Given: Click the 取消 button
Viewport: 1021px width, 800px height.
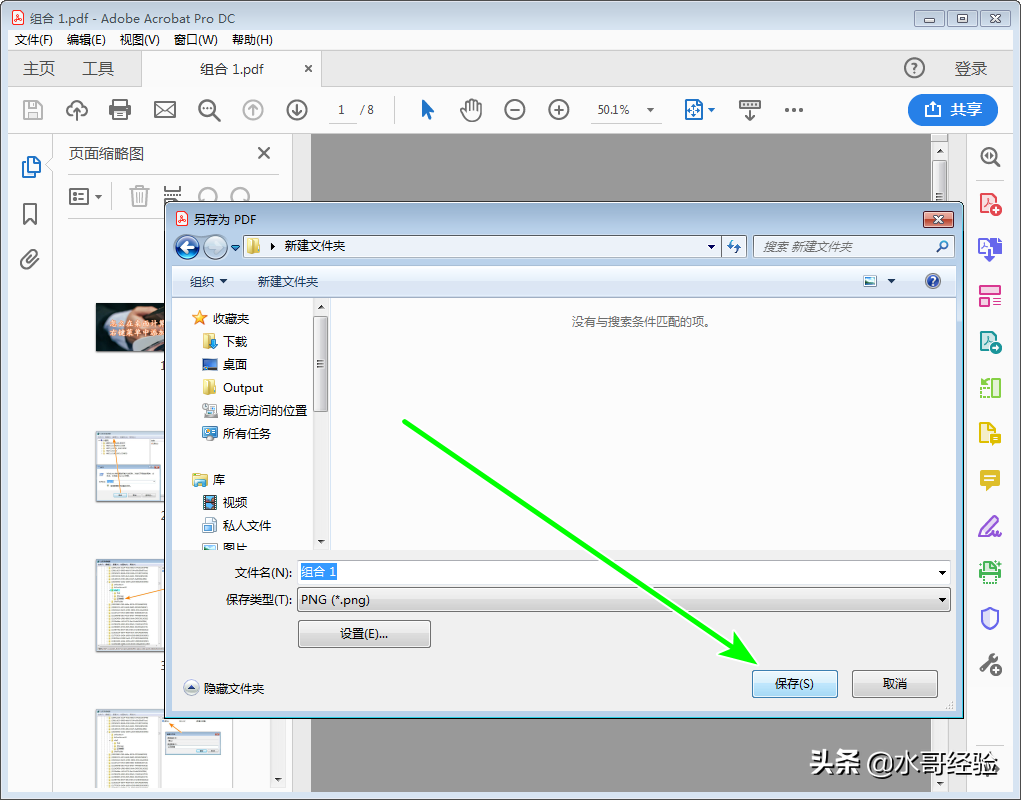Looking at the screenshot, I should [x=895, y=683].
